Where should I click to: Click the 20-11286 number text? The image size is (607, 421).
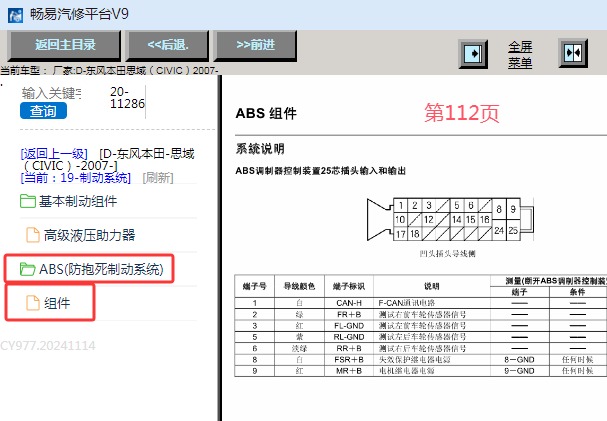(127, 98)
